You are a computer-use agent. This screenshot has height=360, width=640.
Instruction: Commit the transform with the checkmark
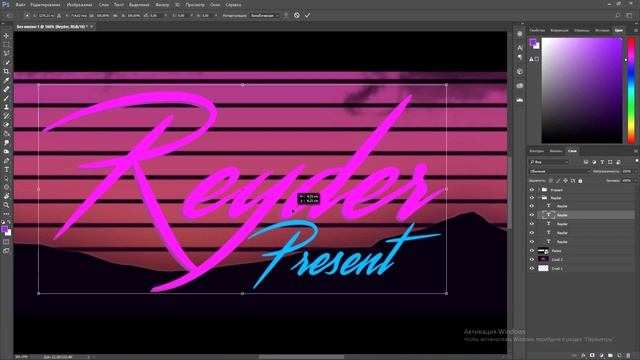307,16
